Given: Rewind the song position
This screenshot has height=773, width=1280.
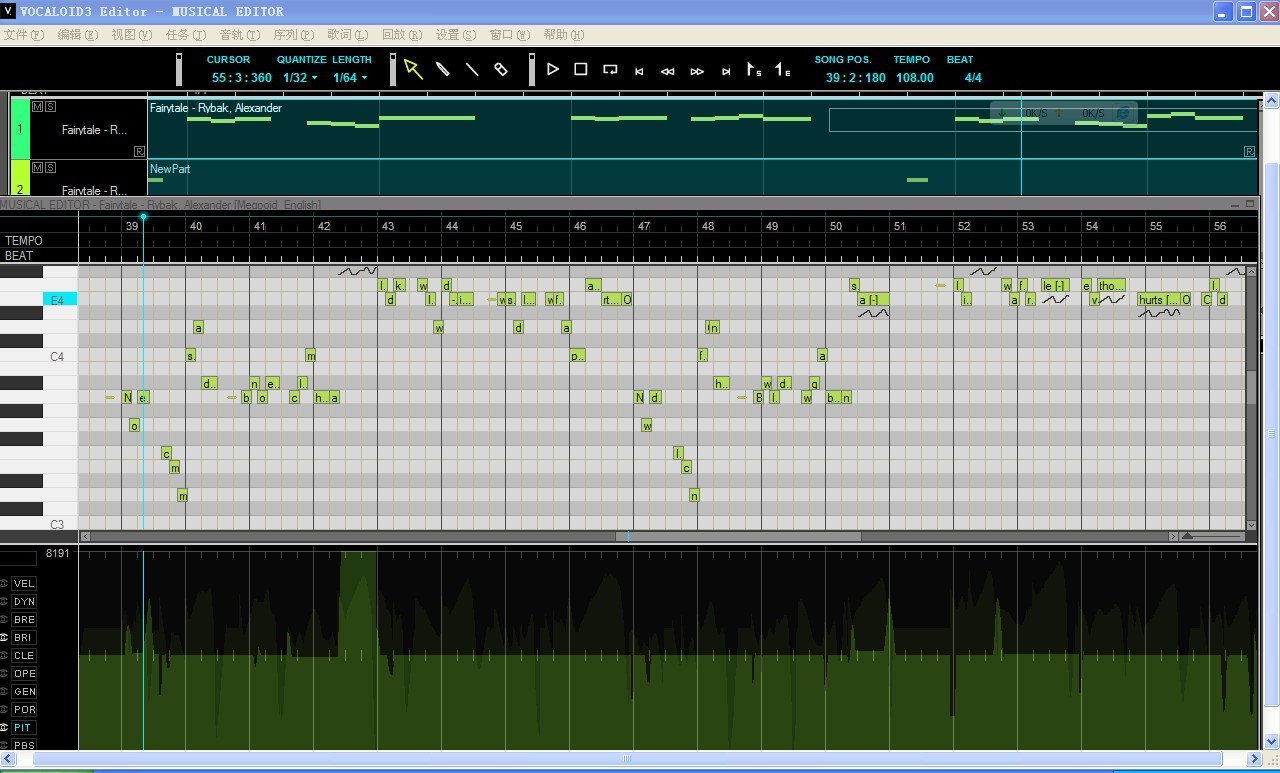Looking at the screenshot, I should point(668,71).
